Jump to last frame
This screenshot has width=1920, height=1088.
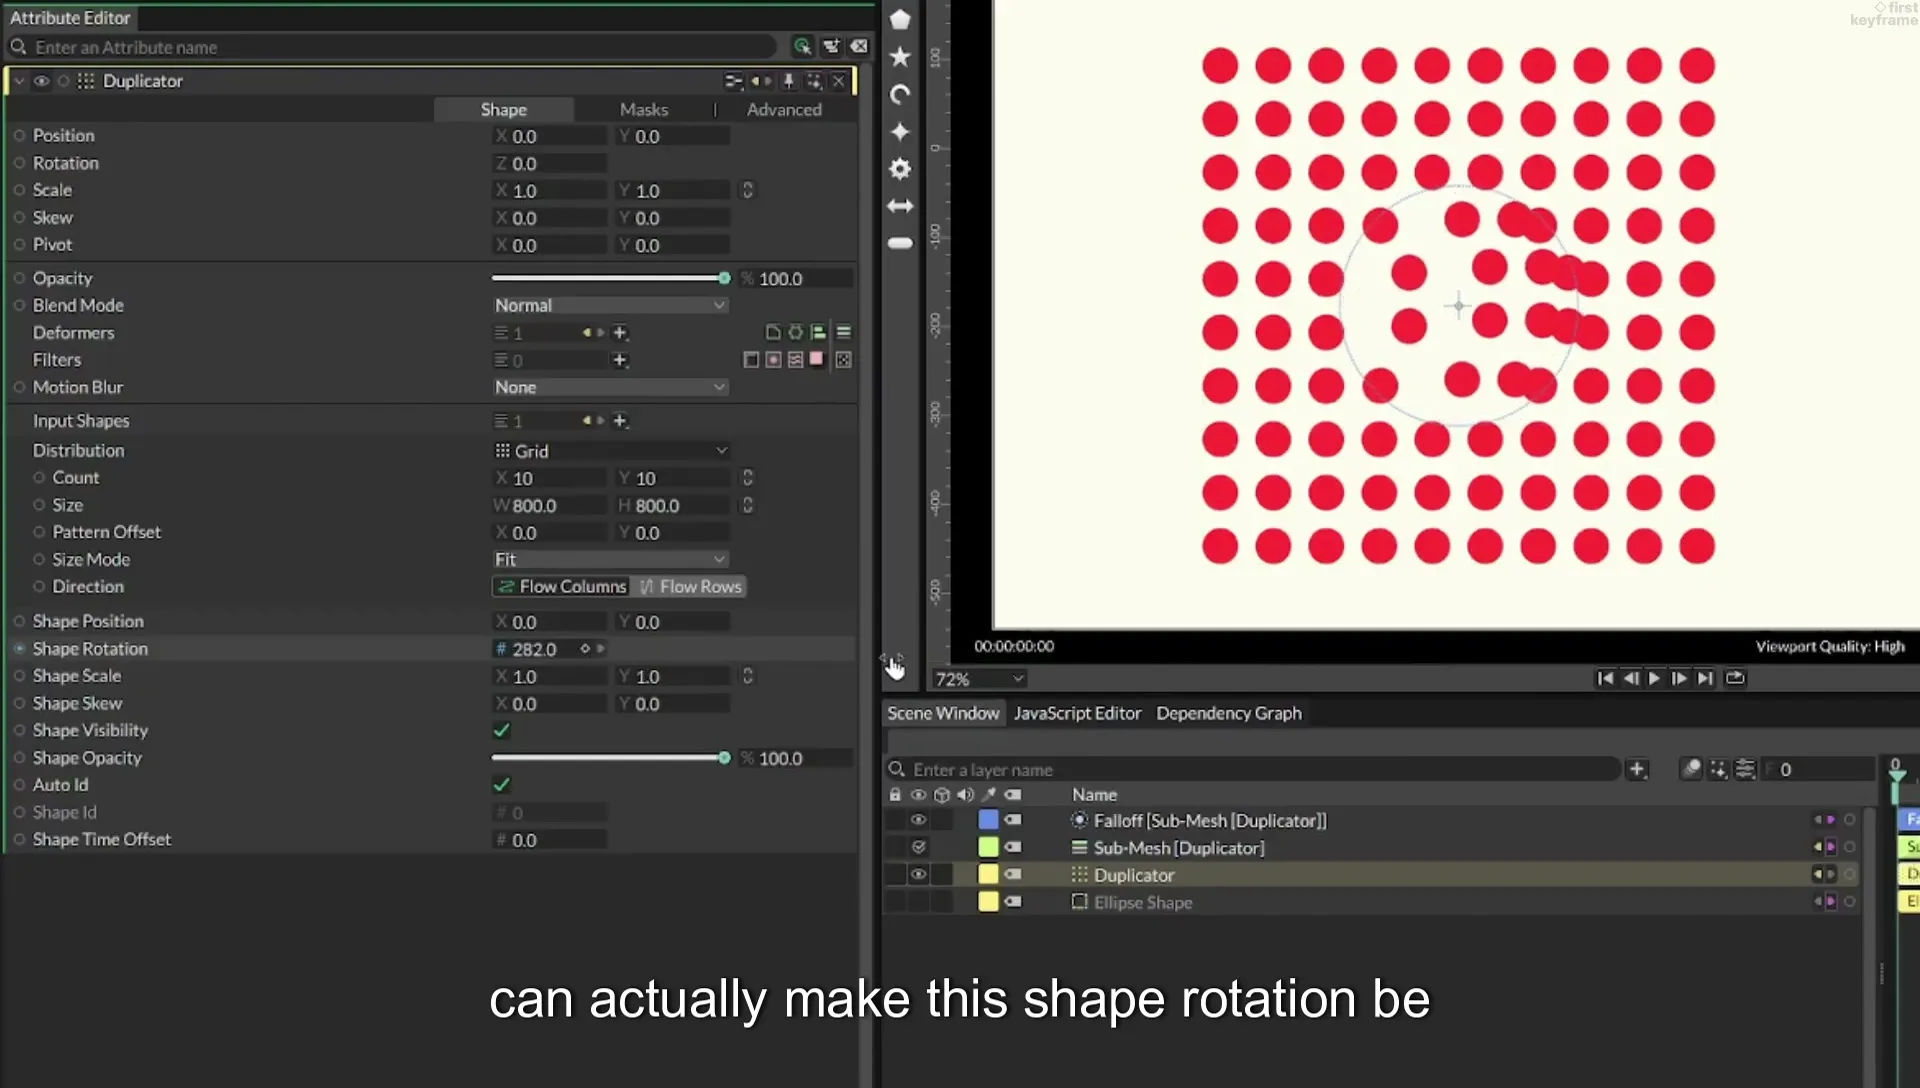(x=1706, y=678)
